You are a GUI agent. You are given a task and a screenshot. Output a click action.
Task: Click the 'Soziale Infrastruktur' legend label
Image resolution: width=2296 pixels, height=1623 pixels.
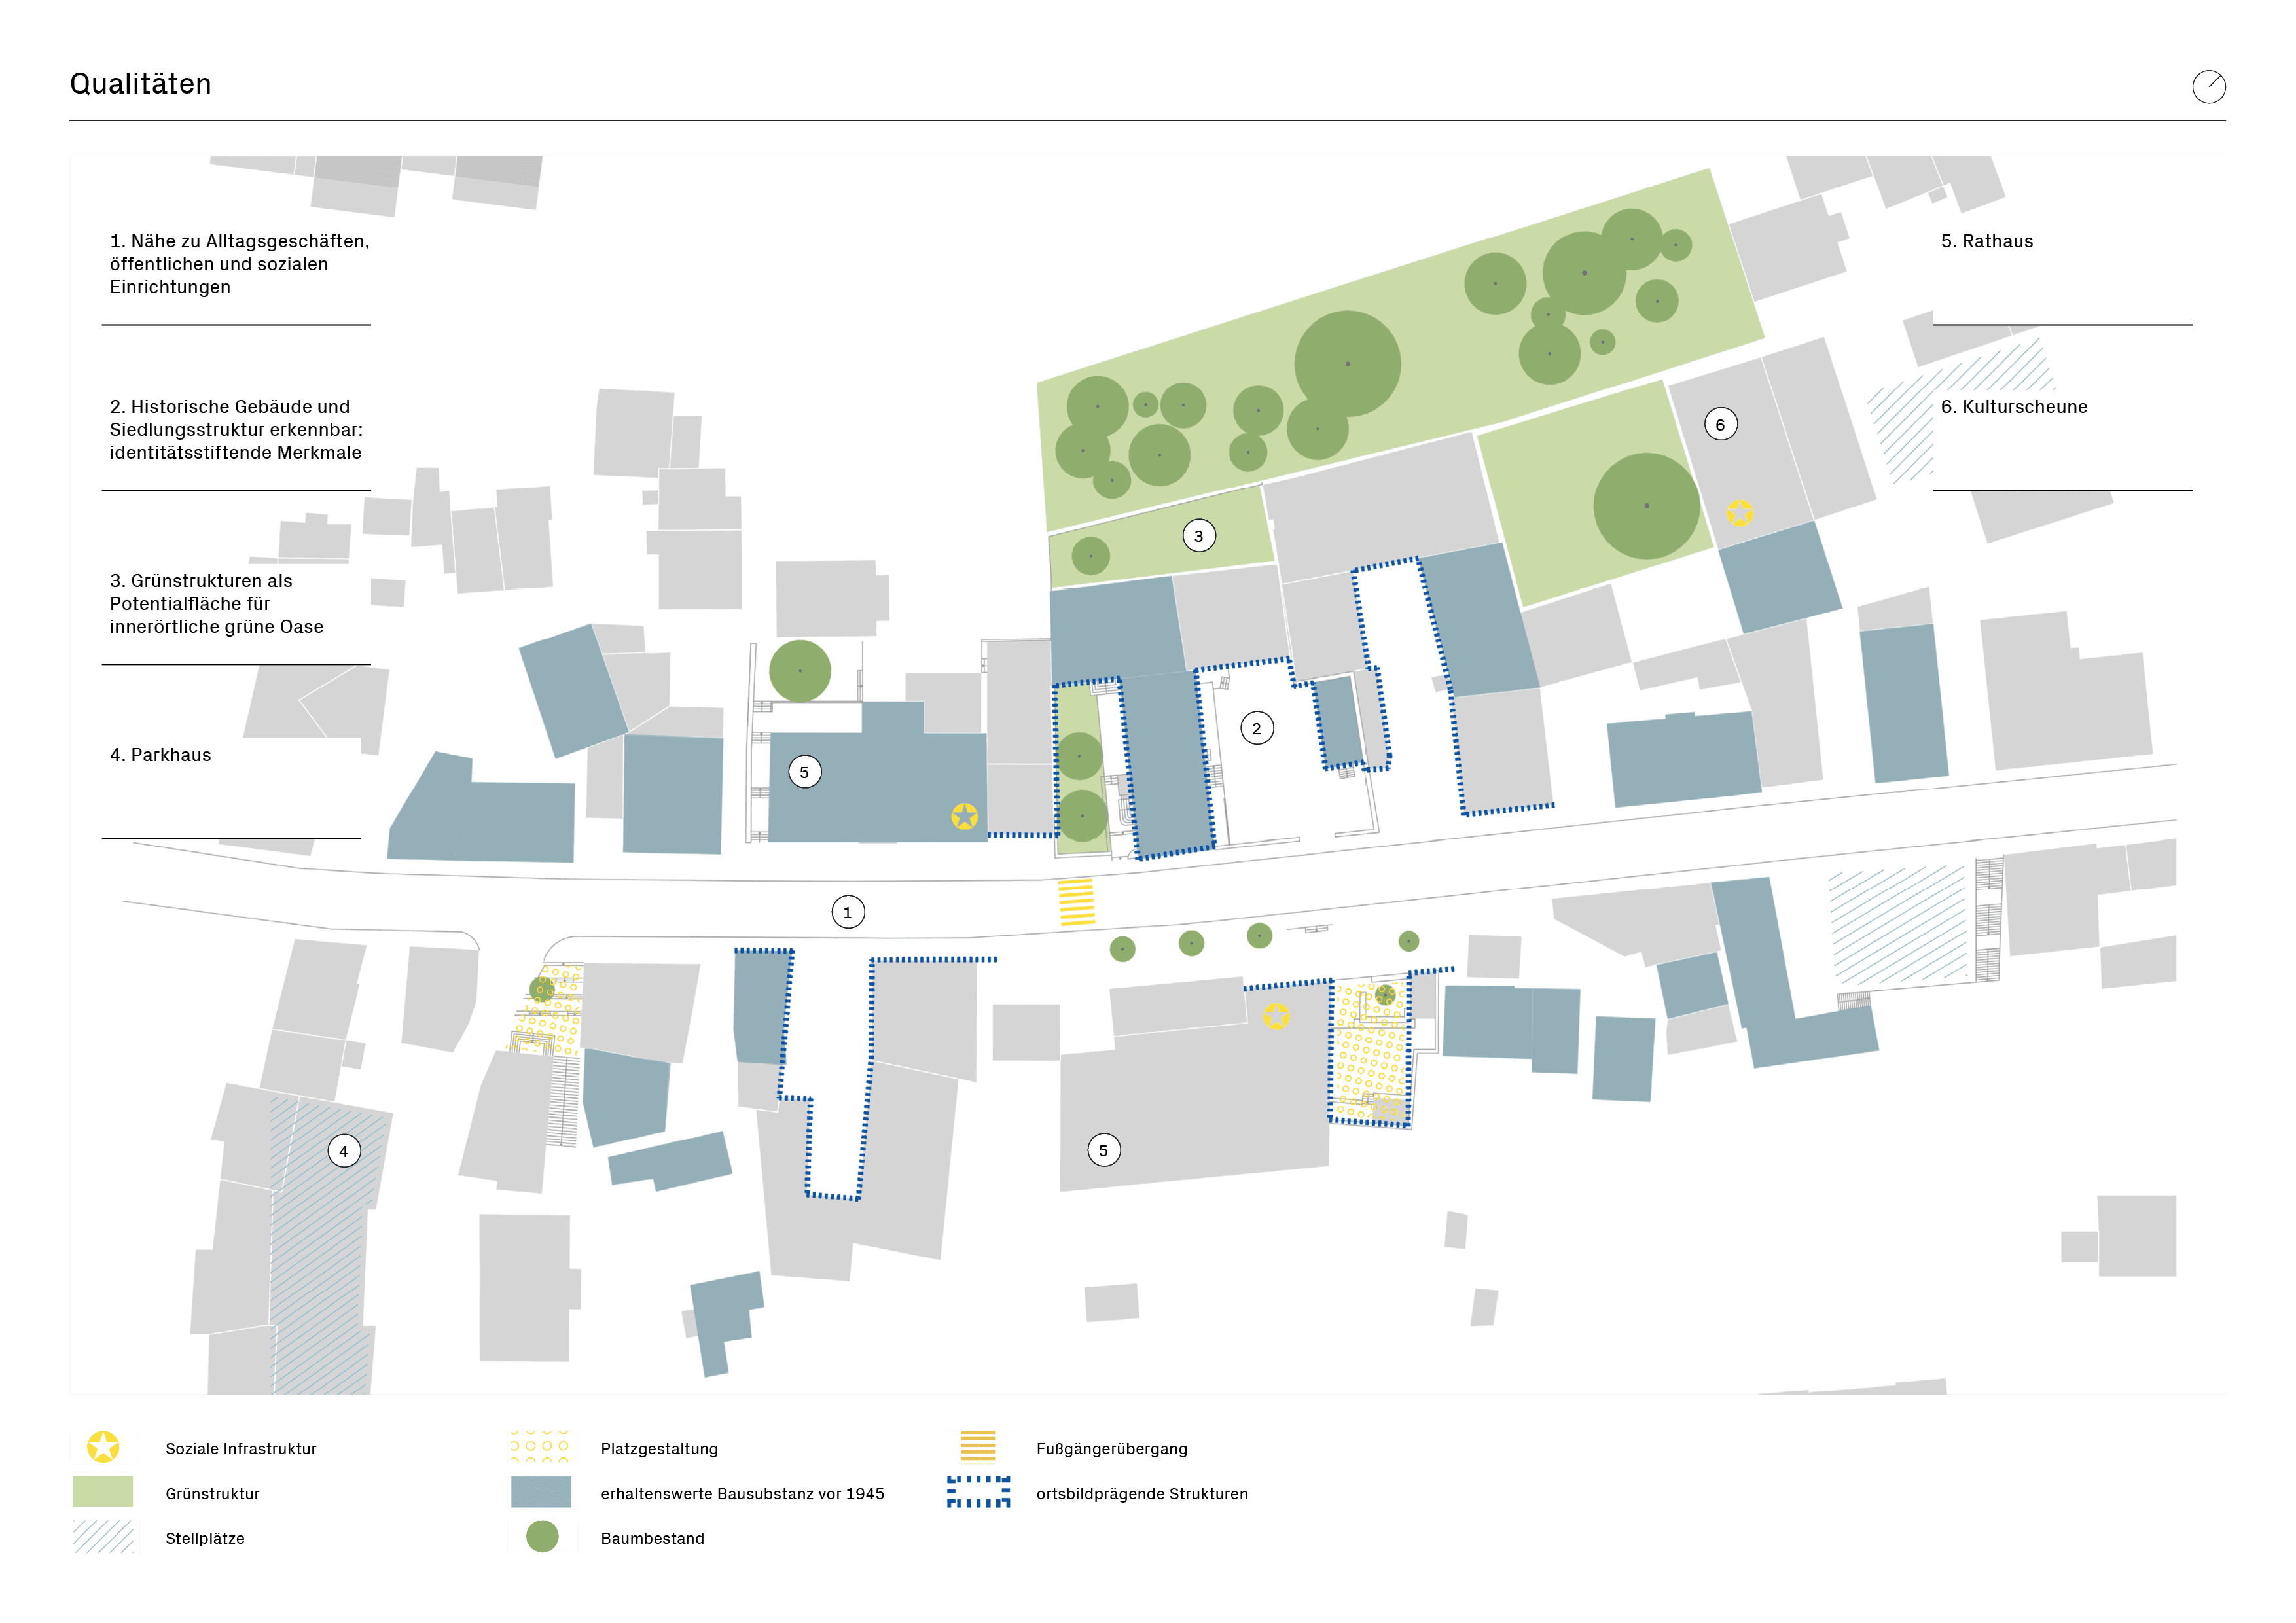click(241, 1449)
